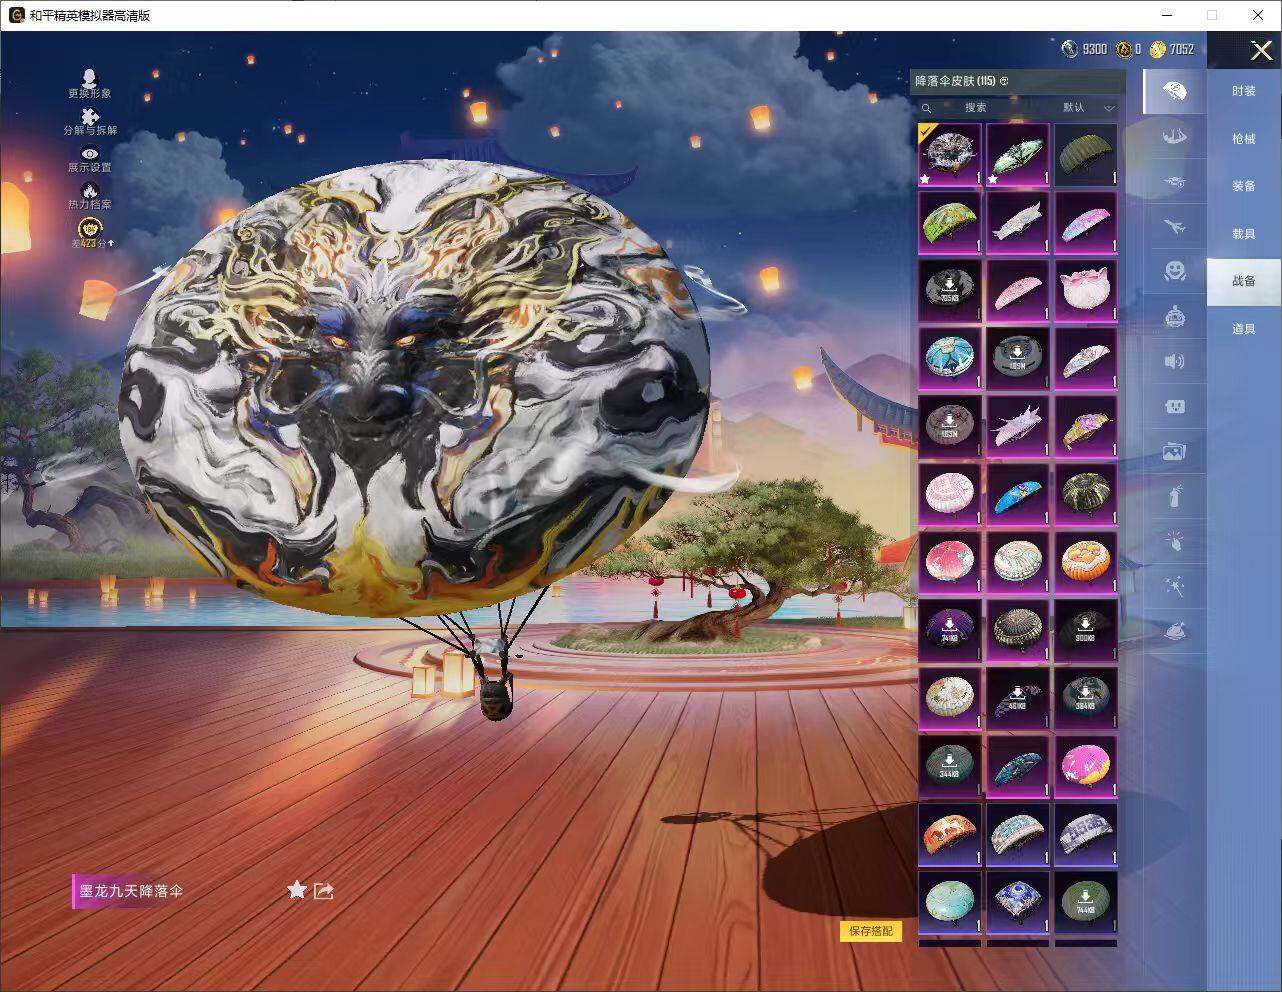1282x992 pixels.
Task: Open the speaker voice pack category
Action: [1174, 362]
